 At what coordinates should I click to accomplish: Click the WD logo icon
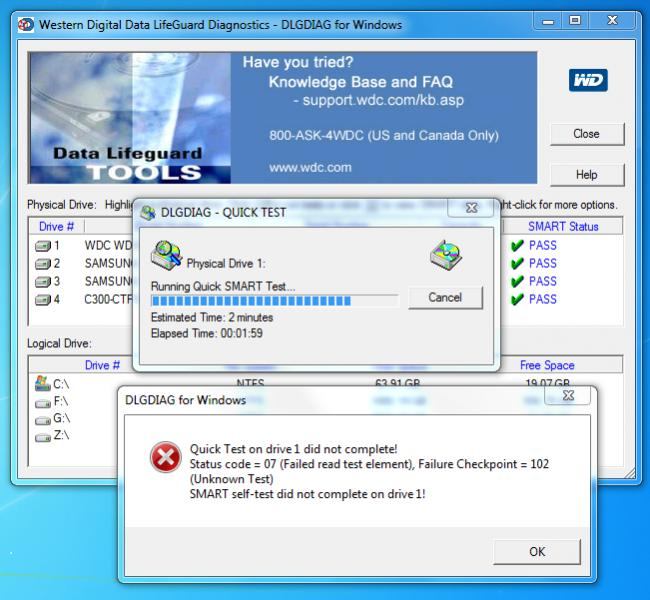pos(588,80)
